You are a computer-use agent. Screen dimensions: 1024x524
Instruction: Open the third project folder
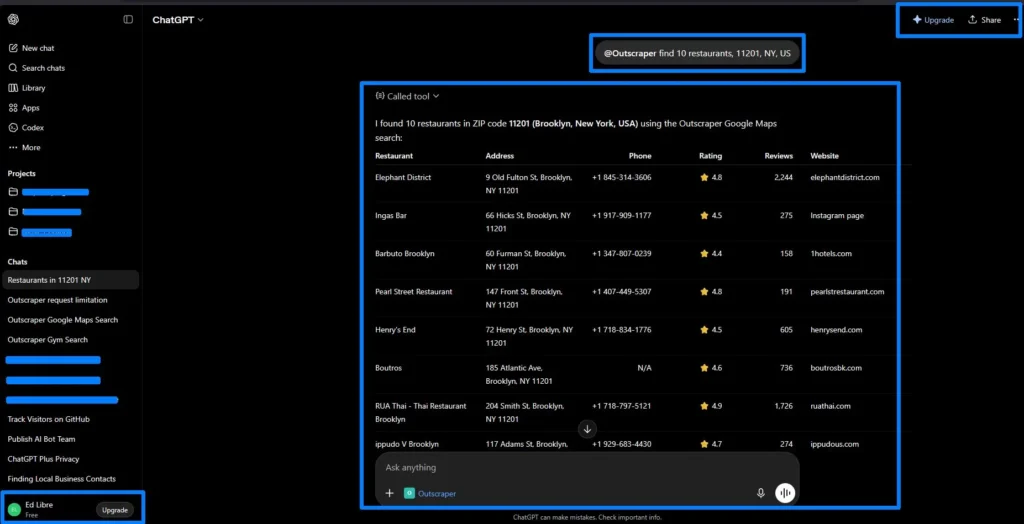point(40,232)
